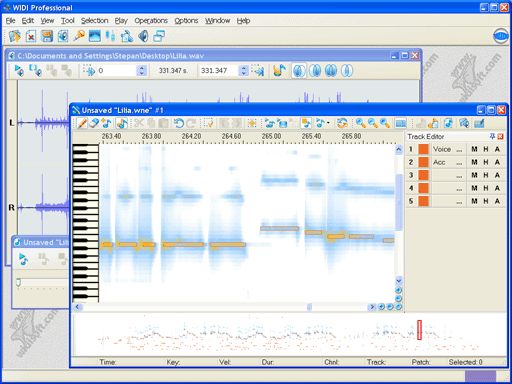Click the orange color swatch of track 1
Screen dimensions: 512x384
[423, 149]
